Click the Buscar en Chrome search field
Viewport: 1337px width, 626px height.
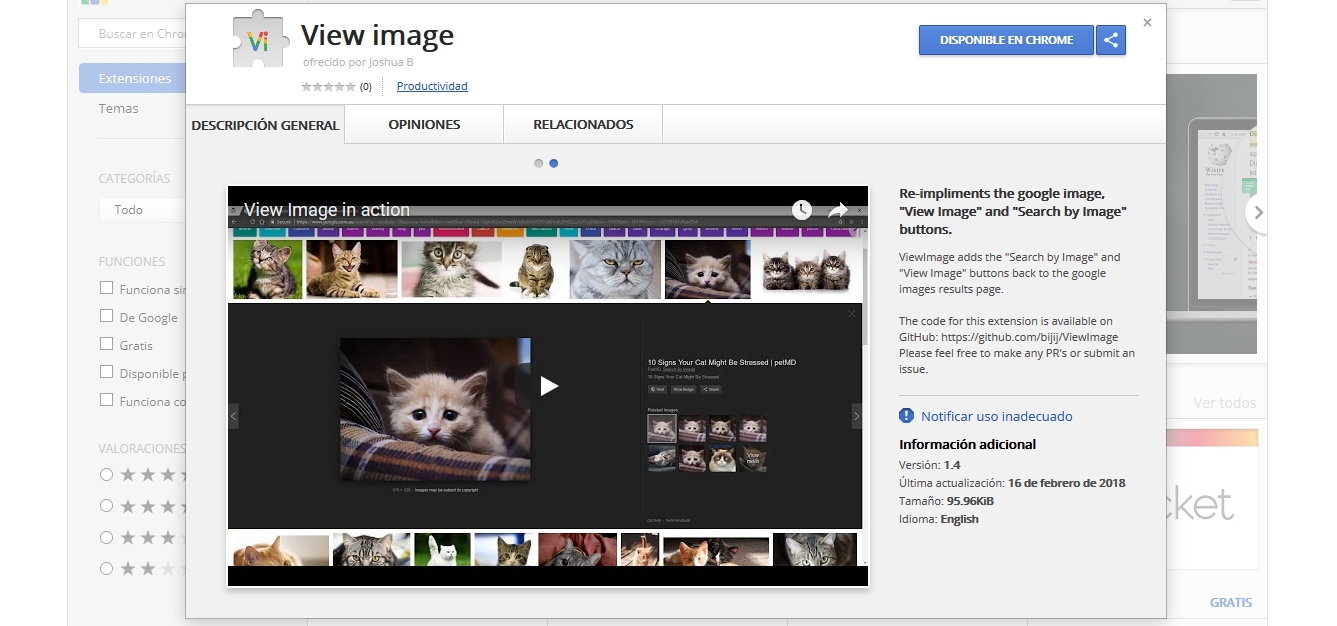(x=133, y=33)
